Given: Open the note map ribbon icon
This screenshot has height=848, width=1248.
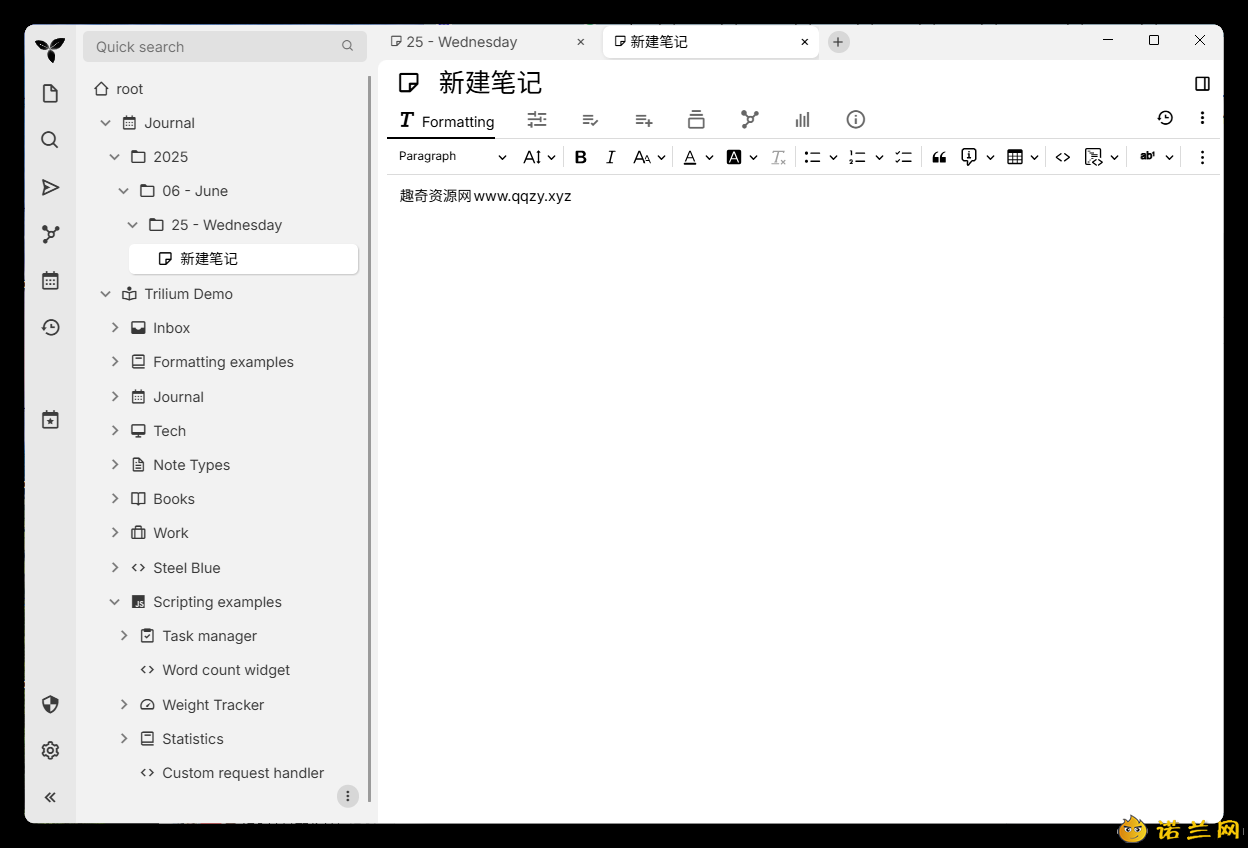Looking at the screenshot, I should (749, 119).
